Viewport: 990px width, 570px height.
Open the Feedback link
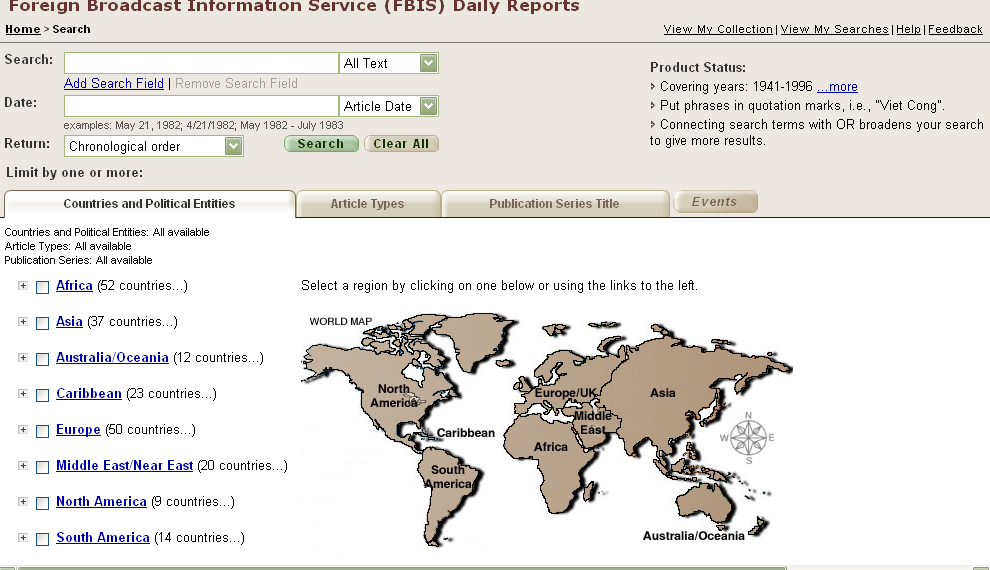pyautogui.click(x=955, y=29)
